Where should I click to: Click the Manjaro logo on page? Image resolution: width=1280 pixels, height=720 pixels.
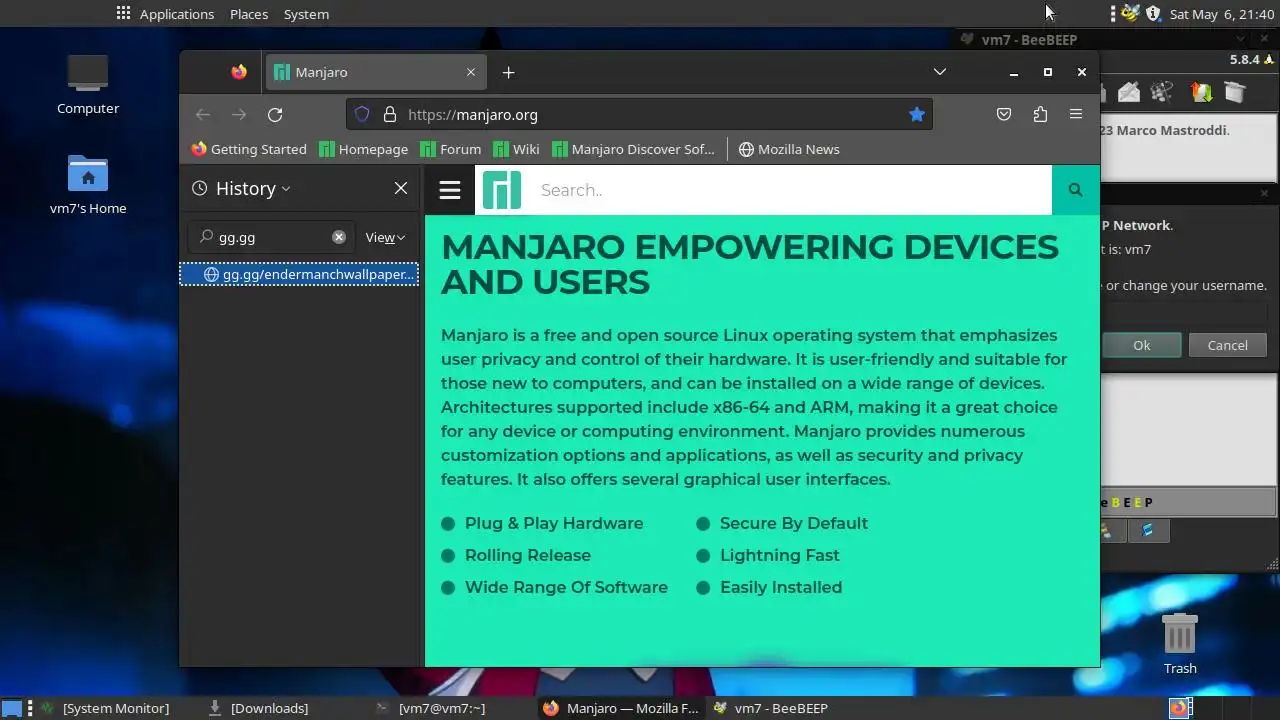[x=502, y=190]
